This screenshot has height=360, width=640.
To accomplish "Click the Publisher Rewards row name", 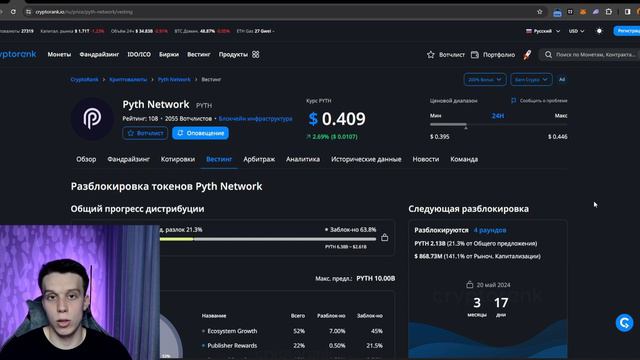I will point(232,345).
